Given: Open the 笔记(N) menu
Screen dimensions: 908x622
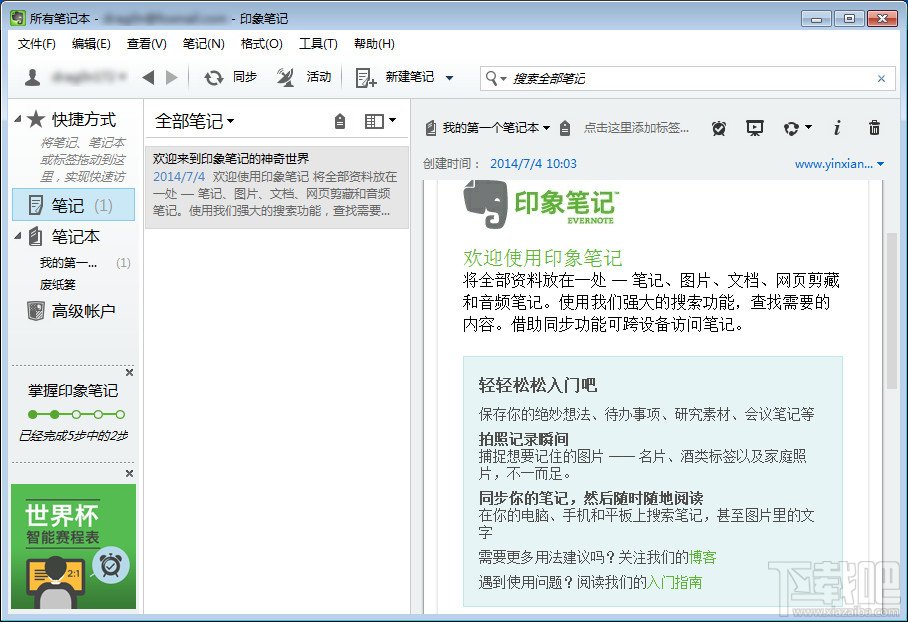Looking at the screenshot, I should 203,44.
